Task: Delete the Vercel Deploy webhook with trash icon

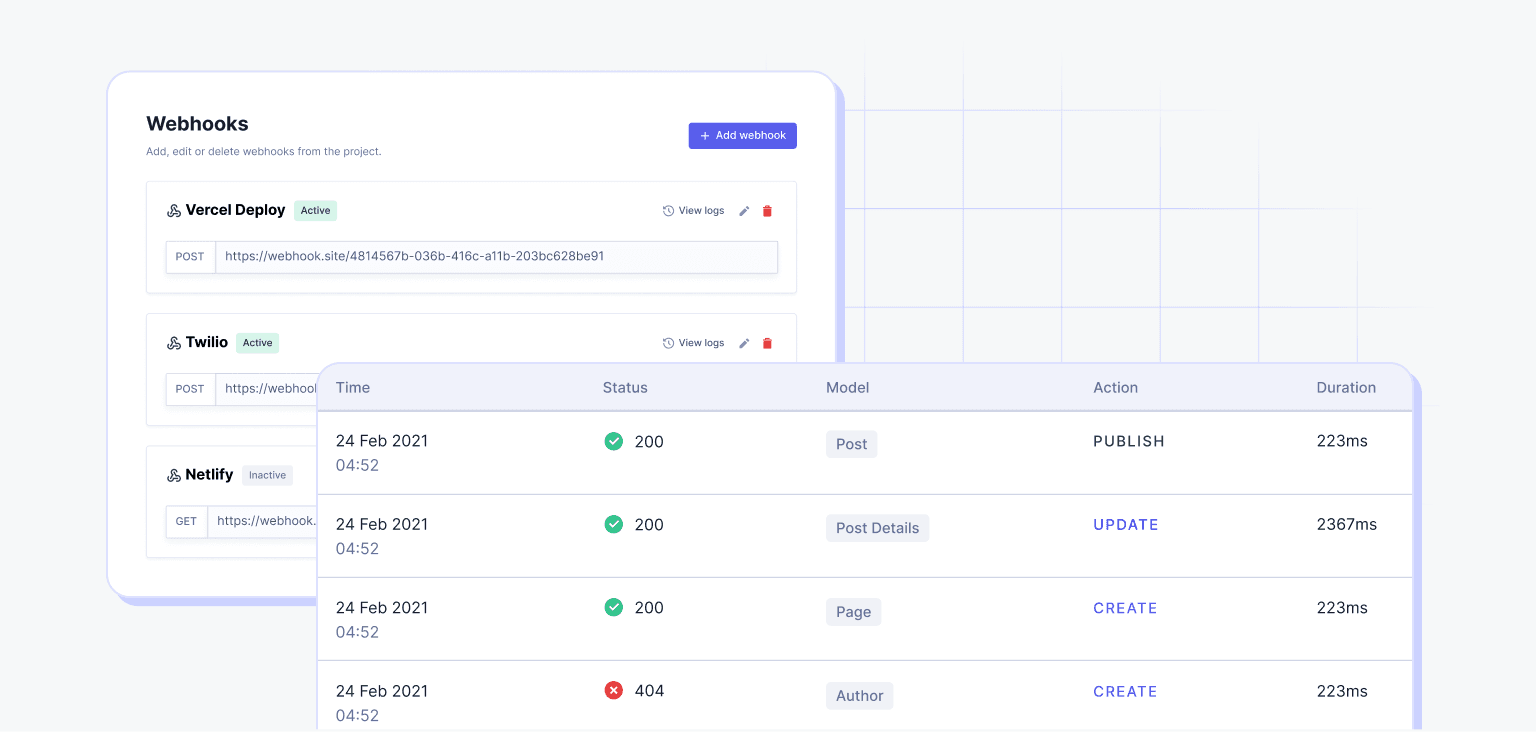Action: pos(768,211)
